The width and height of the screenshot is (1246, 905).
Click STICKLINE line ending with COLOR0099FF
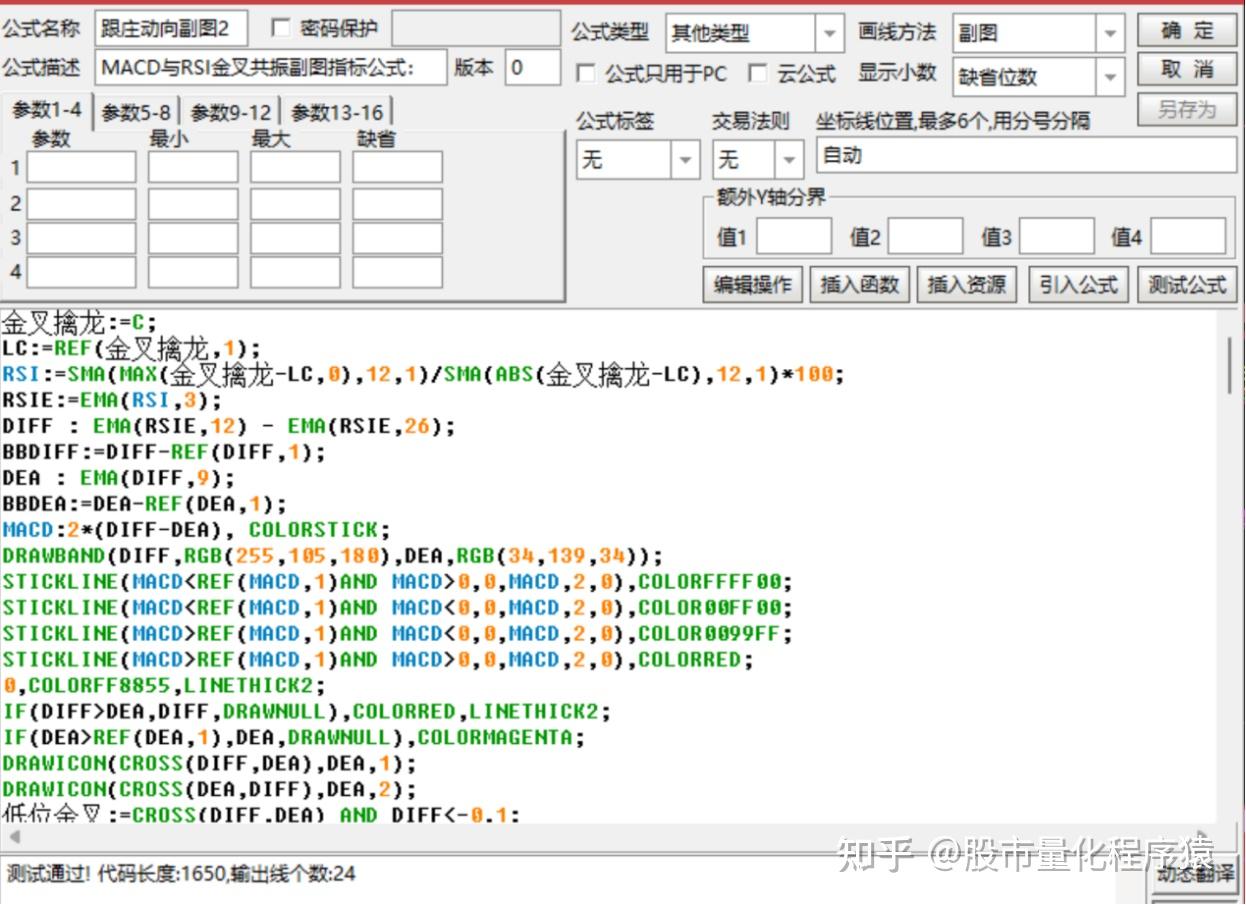point(397,634)
